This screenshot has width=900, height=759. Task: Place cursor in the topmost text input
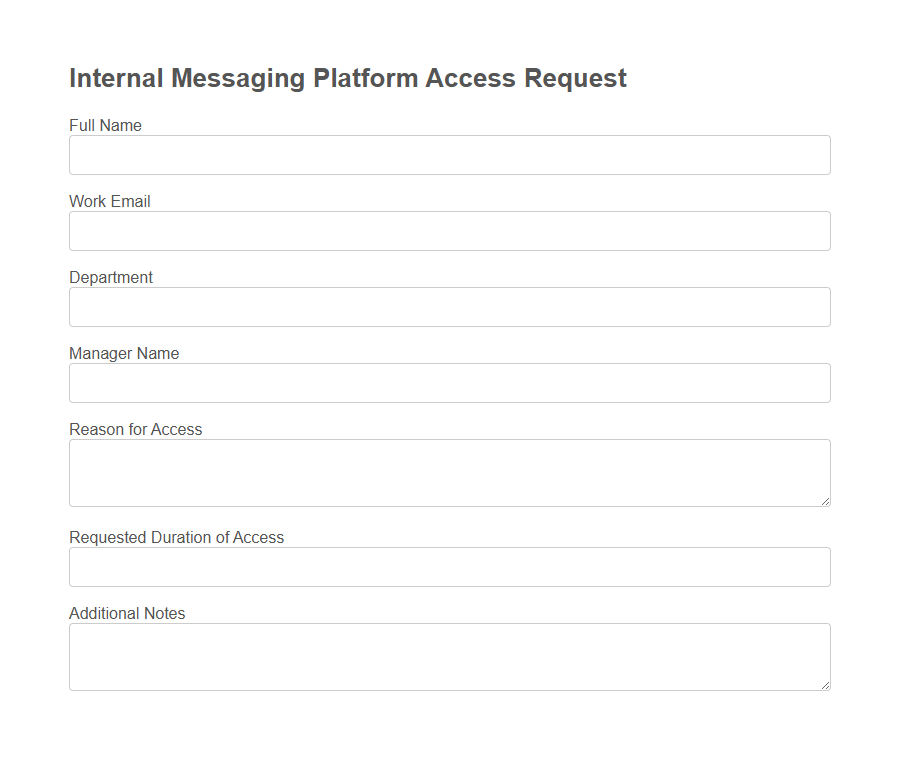point(449,155)
